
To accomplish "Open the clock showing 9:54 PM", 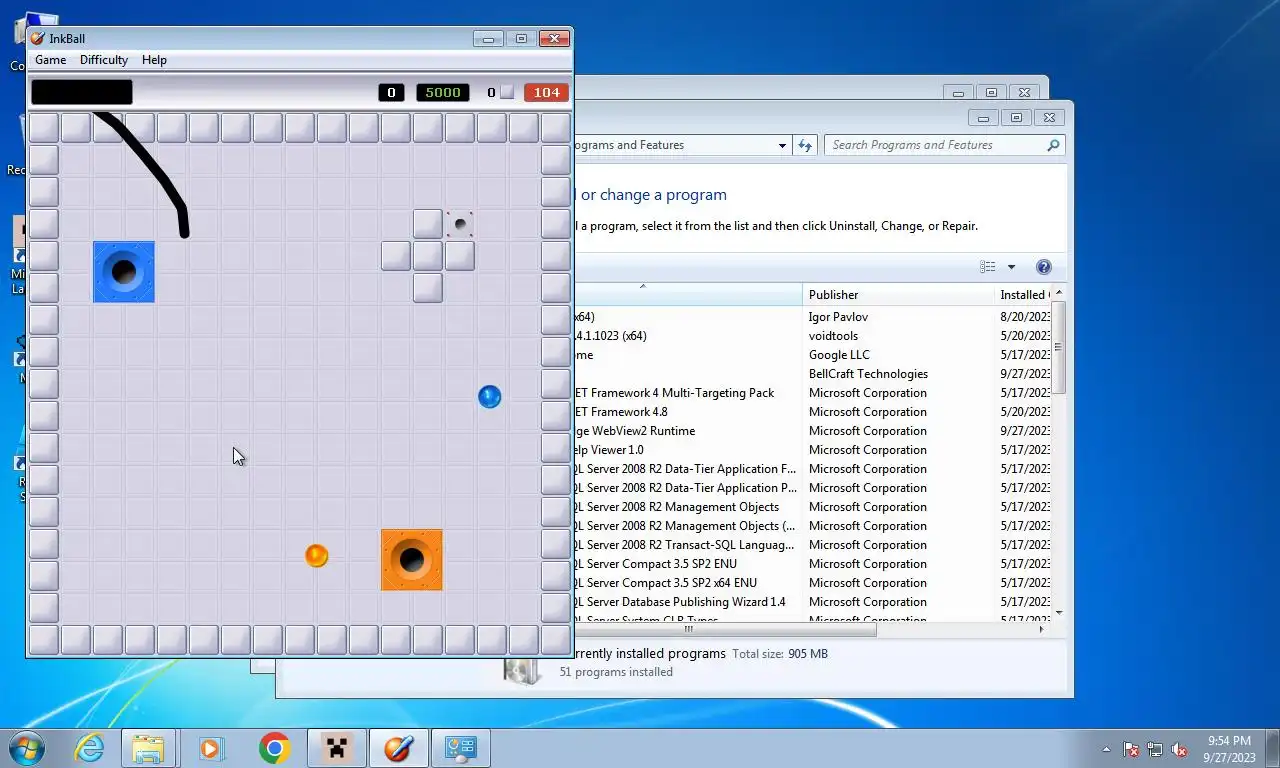I will coord(1229,749).
